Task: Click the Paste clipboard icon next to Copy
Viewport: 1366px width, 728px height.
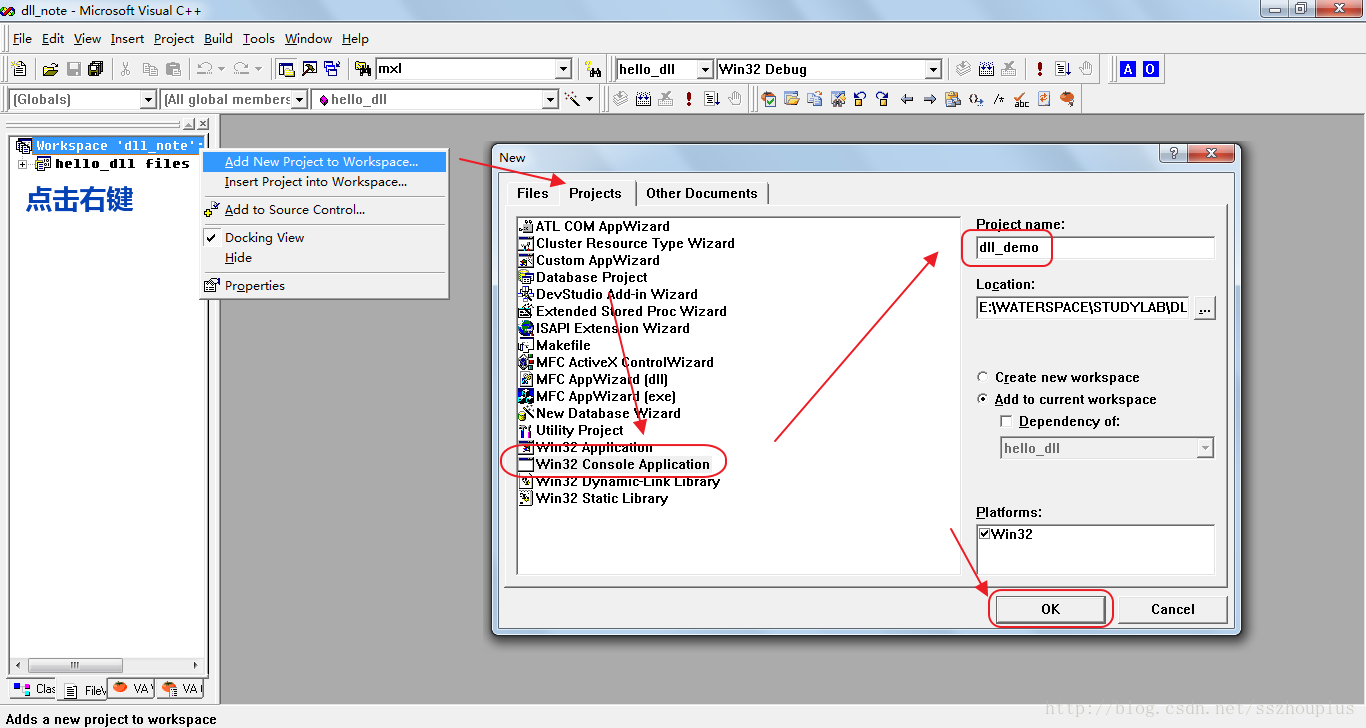Action: click(173, 69)
